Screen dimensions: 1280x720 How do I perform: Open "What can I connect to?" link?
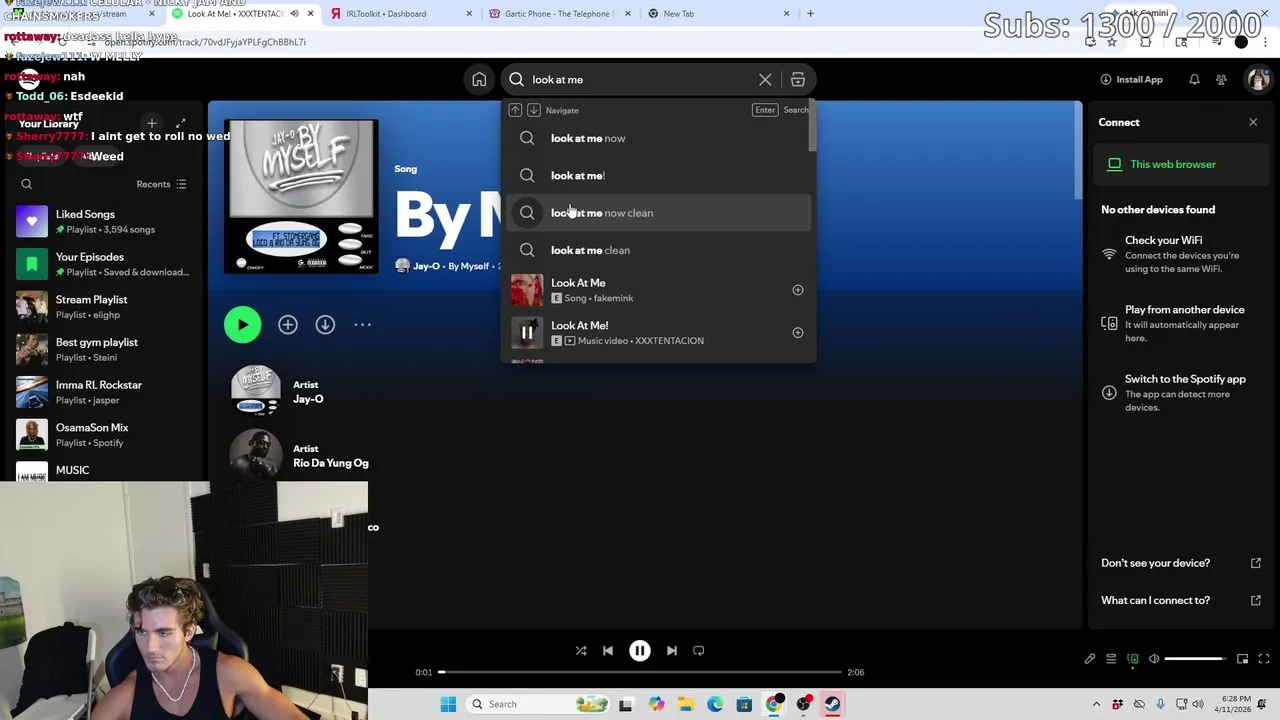coord(1180,600)
